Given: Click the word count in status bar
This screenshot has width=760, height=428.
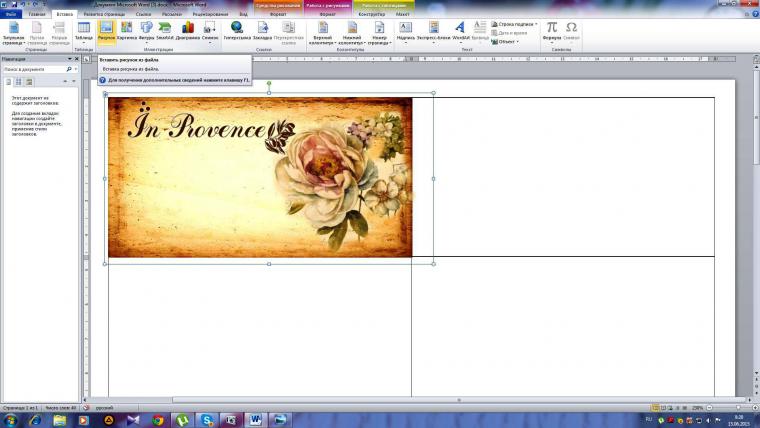Looking at the screenshot, I should [x=61, y=408].
